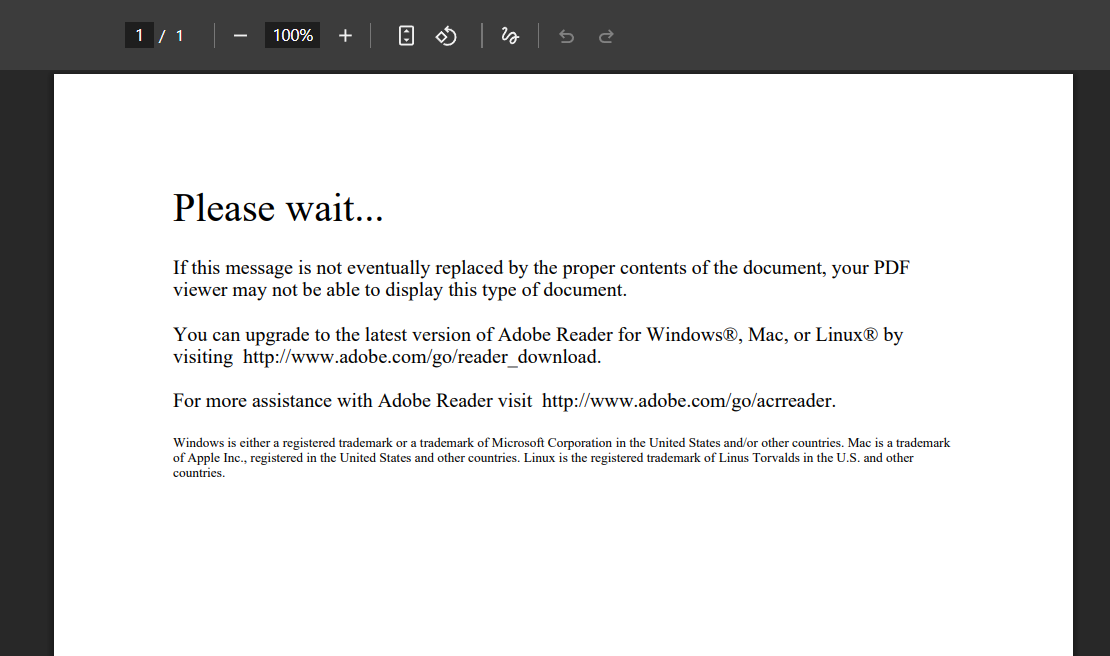This screenshot has width=1110, height=656.
Task: Click the 'Please wait...' heading
Action: pos(278,208)
